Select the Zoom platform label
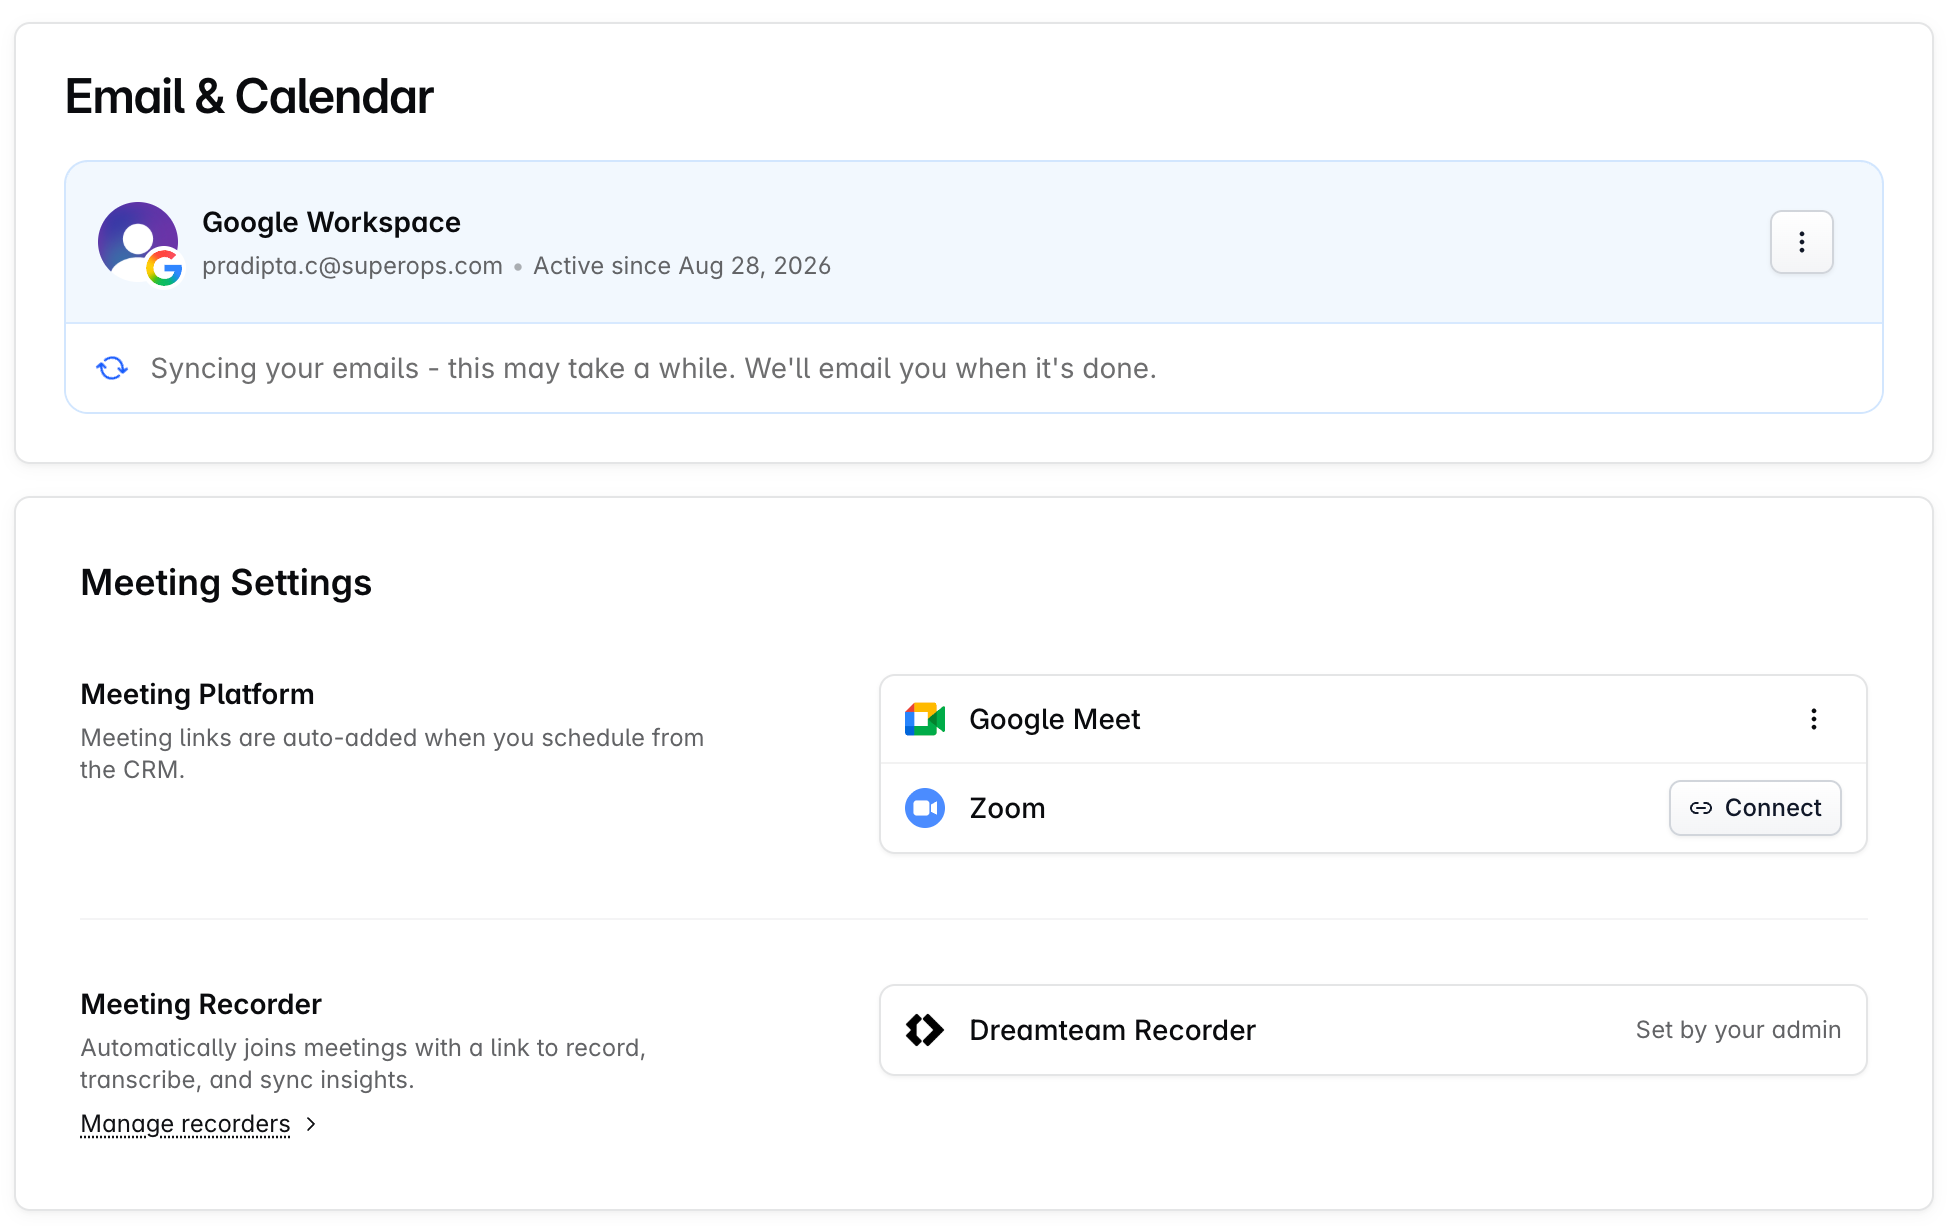1954x1226 pixels. click(x=1007, y=808)
